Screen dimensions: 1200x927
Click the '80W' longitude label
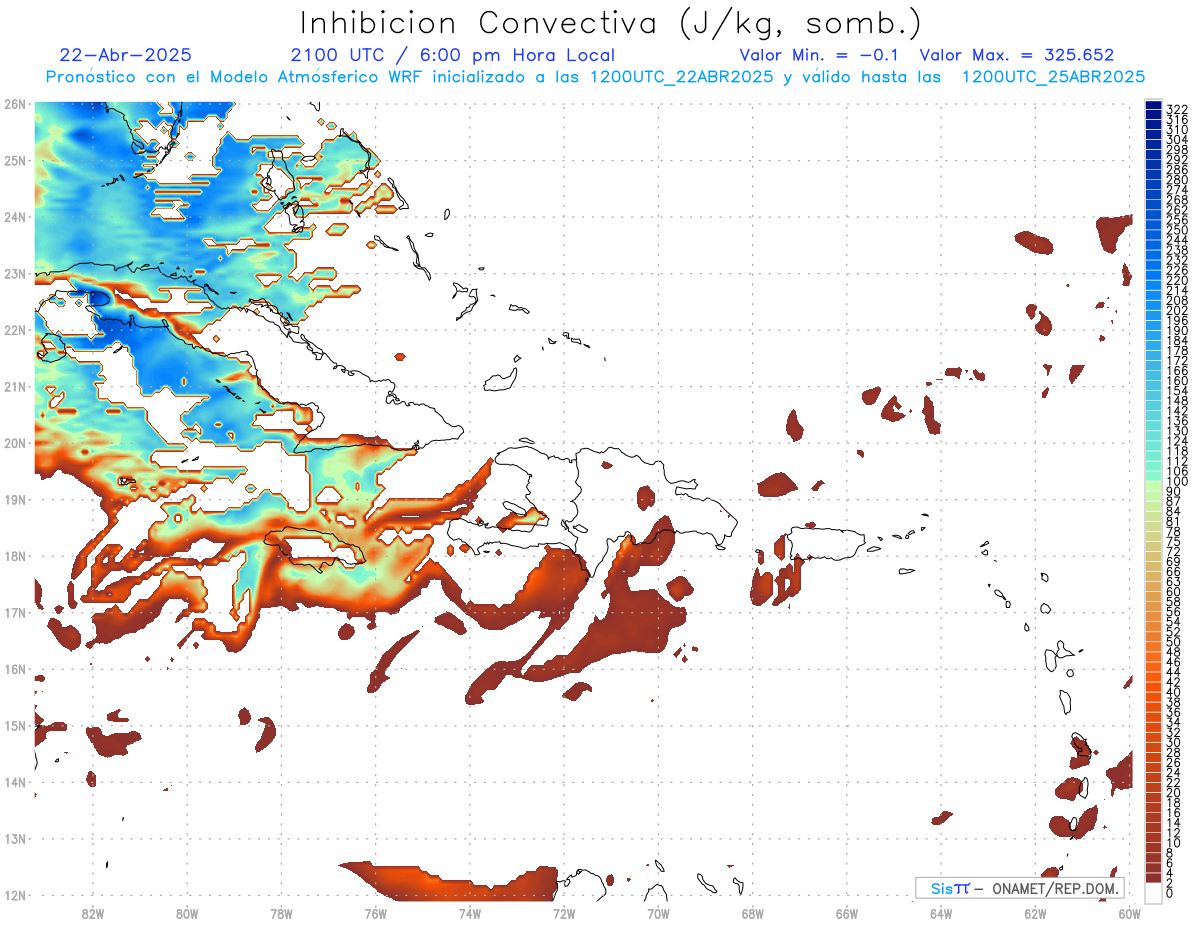tap(186, 913)
